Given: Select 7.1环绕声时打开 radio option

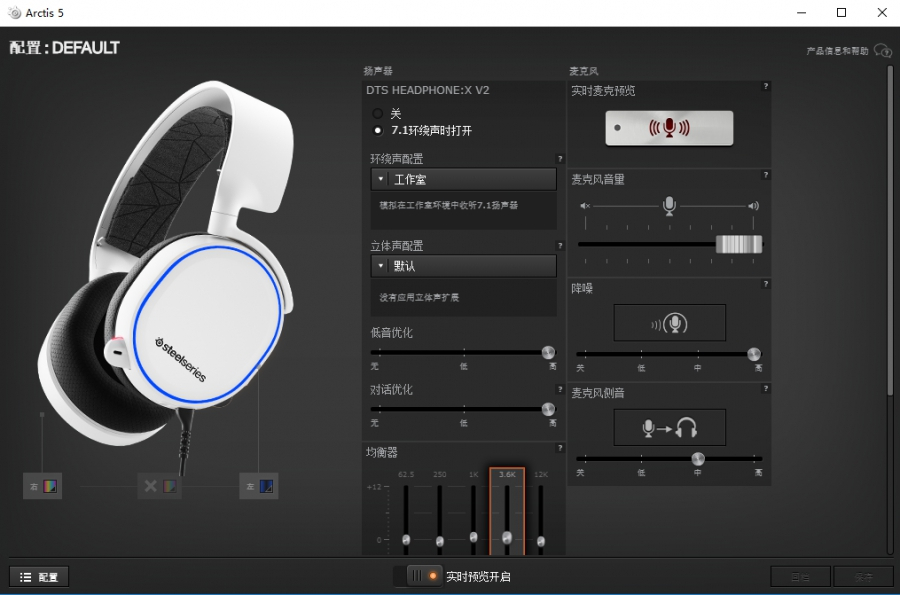Looking at the screenshot, I should tap(377, 130).
